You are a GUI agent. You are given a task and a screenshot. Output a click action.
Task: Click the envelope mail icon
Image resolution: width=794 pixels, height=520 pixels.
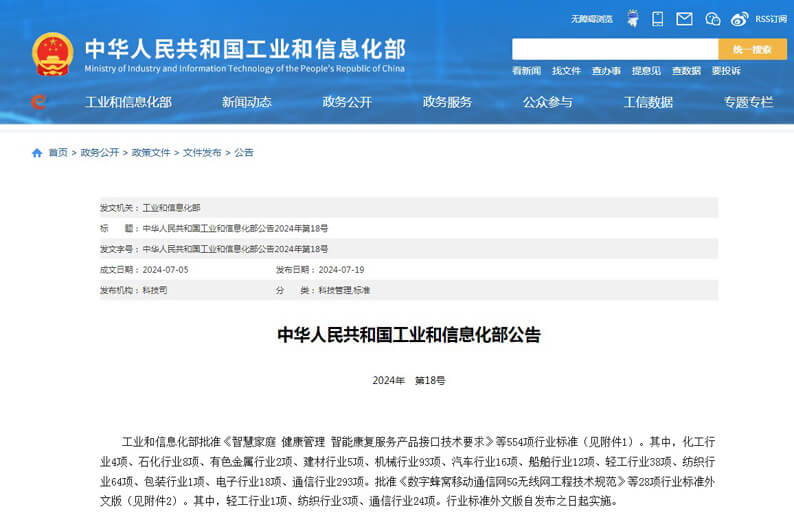(x=684, y=19)
